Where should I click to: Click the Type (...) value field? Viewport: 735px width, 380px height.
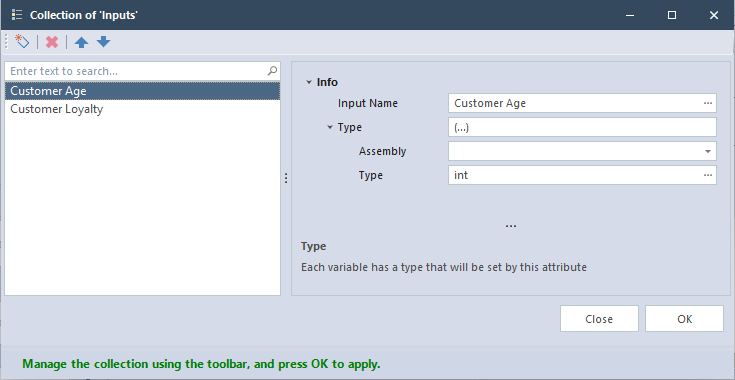click(x=582, y=127)
